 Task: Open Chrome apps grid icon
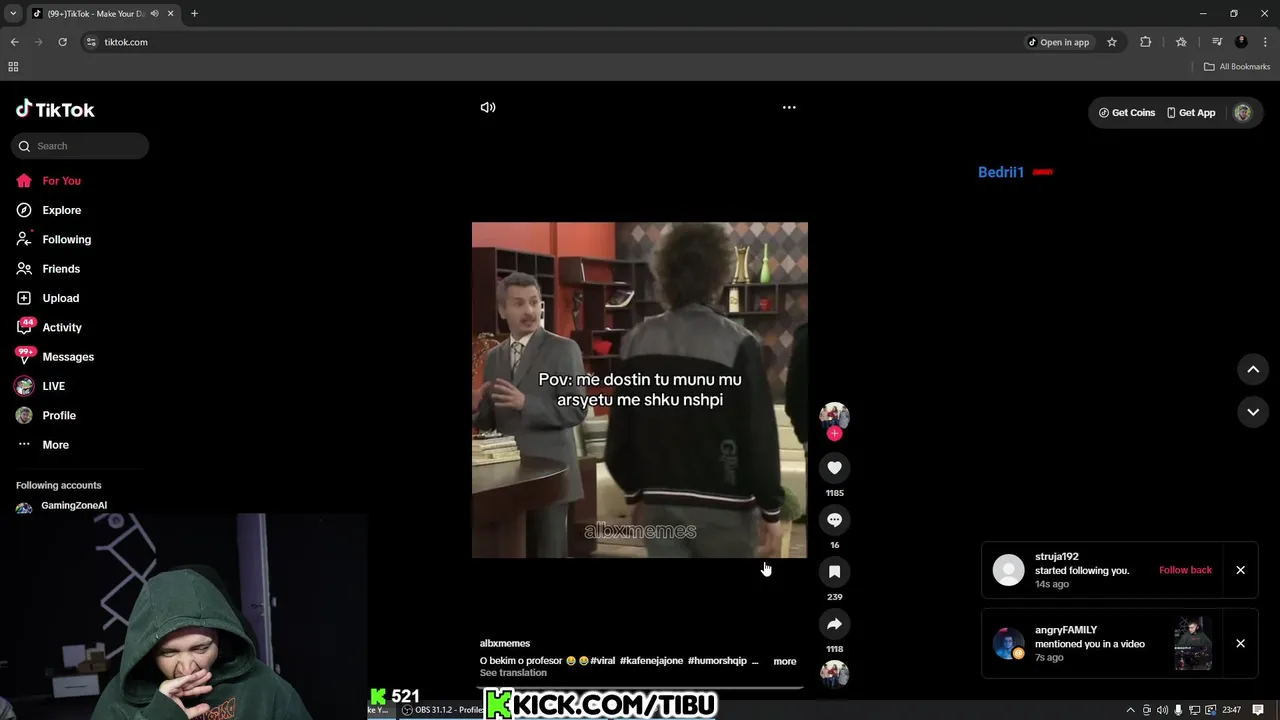pos(13,67)
